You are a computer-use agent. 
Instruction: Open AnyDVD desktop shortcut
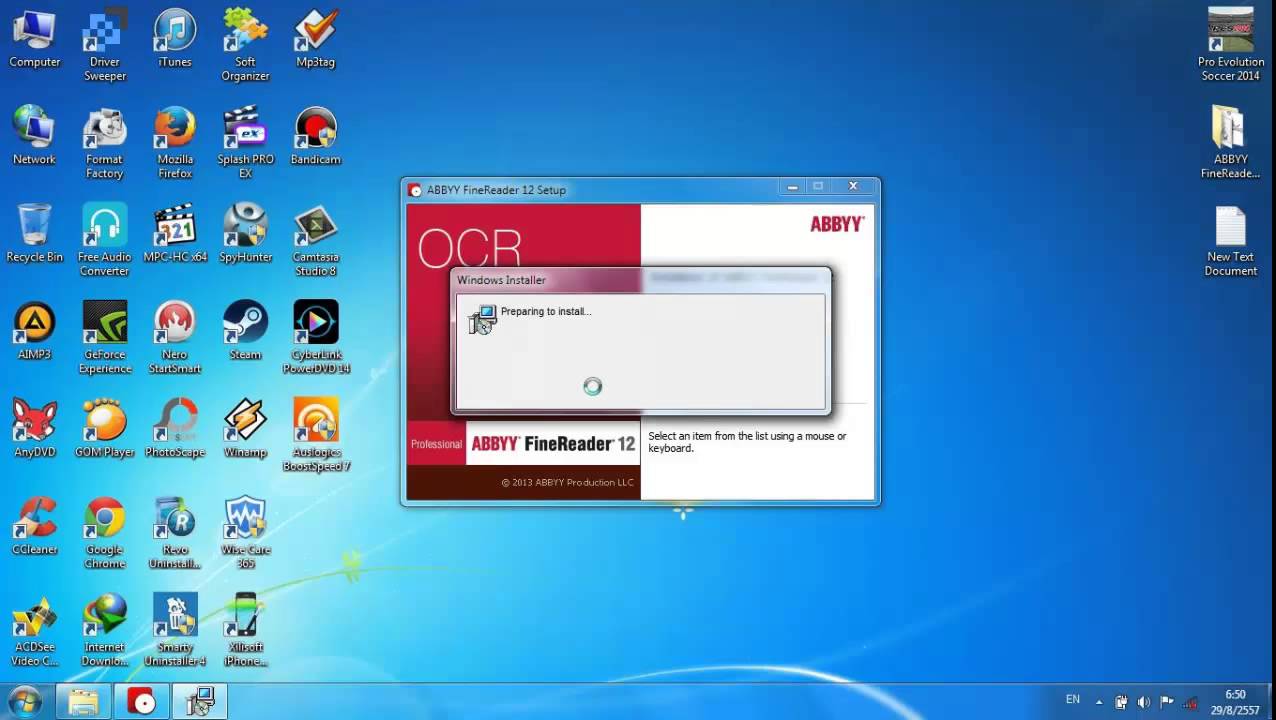[34, 428]
